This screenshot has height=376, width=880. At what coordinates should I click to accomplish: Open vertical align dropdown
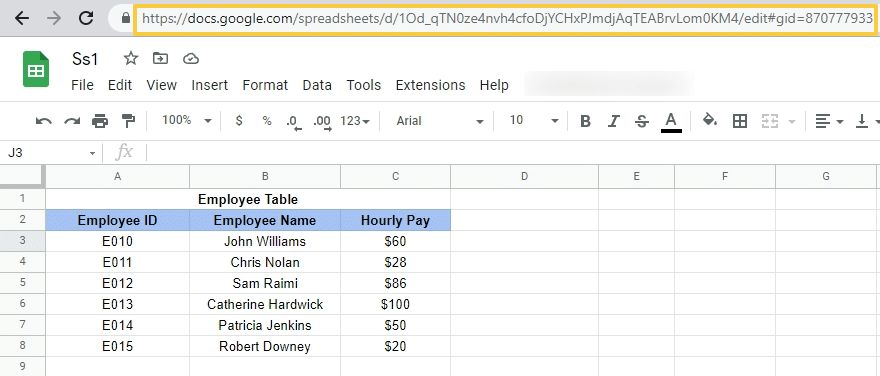pos(867,121)
